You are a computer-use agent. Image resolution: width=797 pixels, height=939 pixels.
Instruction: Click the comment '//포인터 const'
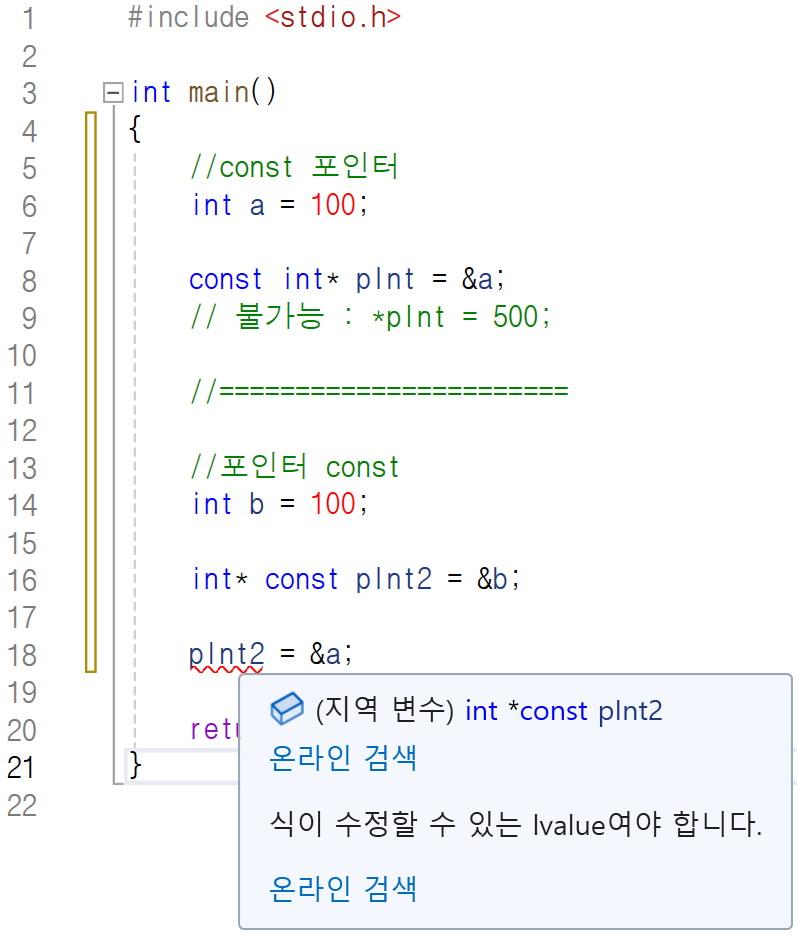[x=294, y=467]
